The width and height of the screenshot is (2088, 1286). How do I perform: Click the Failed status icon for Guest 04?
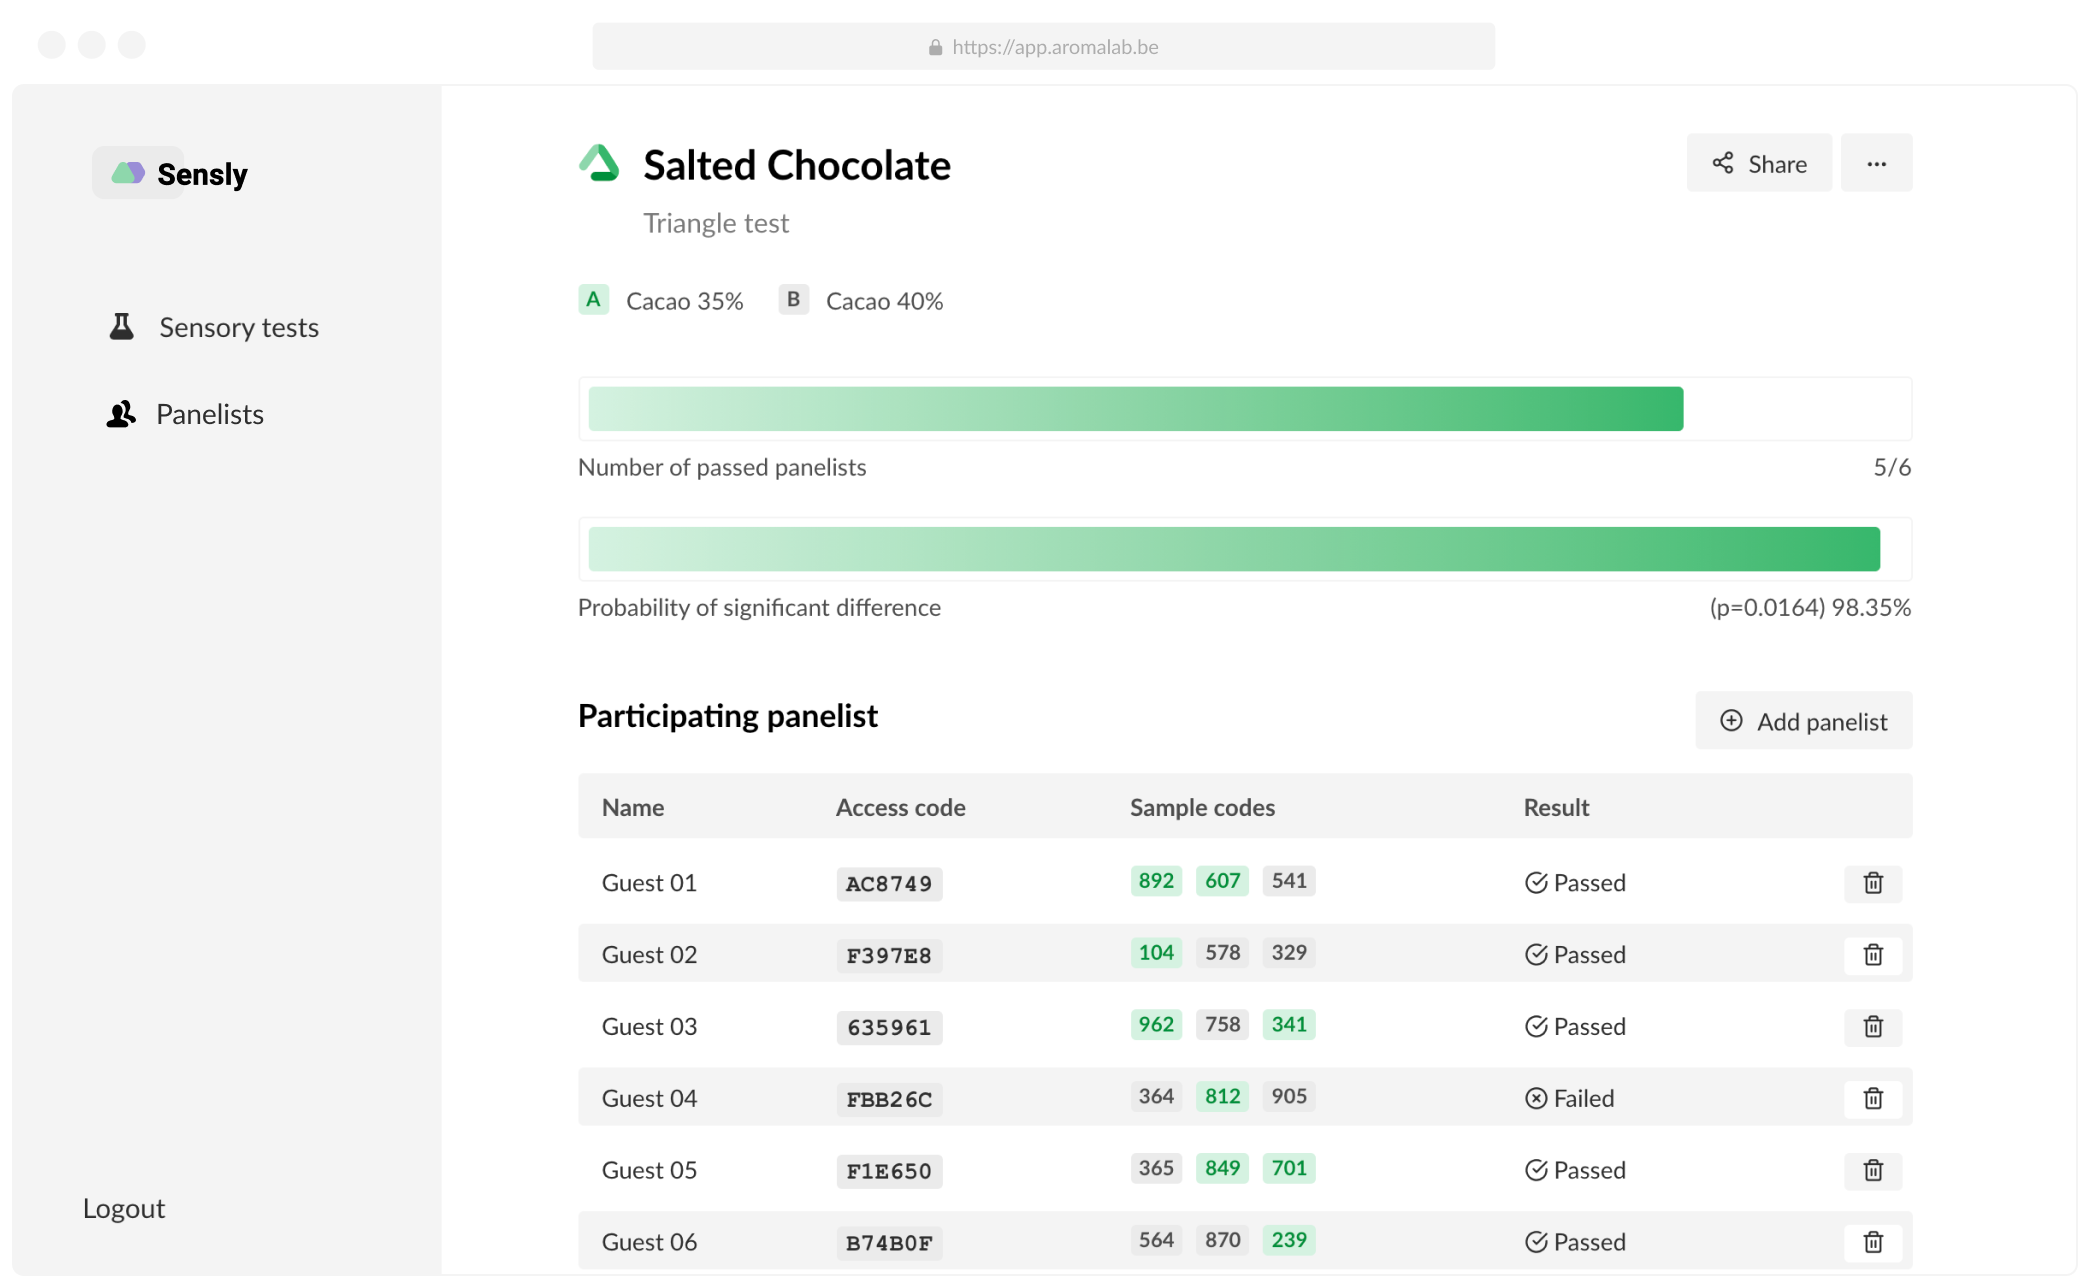click(1536, 1098)
